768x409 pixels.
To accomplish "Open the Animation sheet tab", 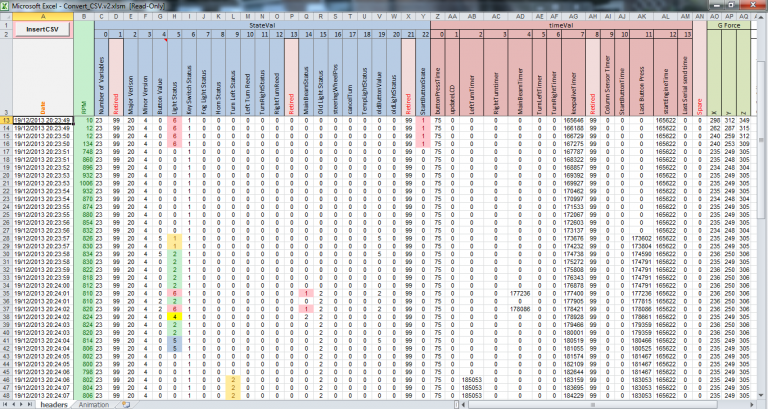I will [94, 405].
